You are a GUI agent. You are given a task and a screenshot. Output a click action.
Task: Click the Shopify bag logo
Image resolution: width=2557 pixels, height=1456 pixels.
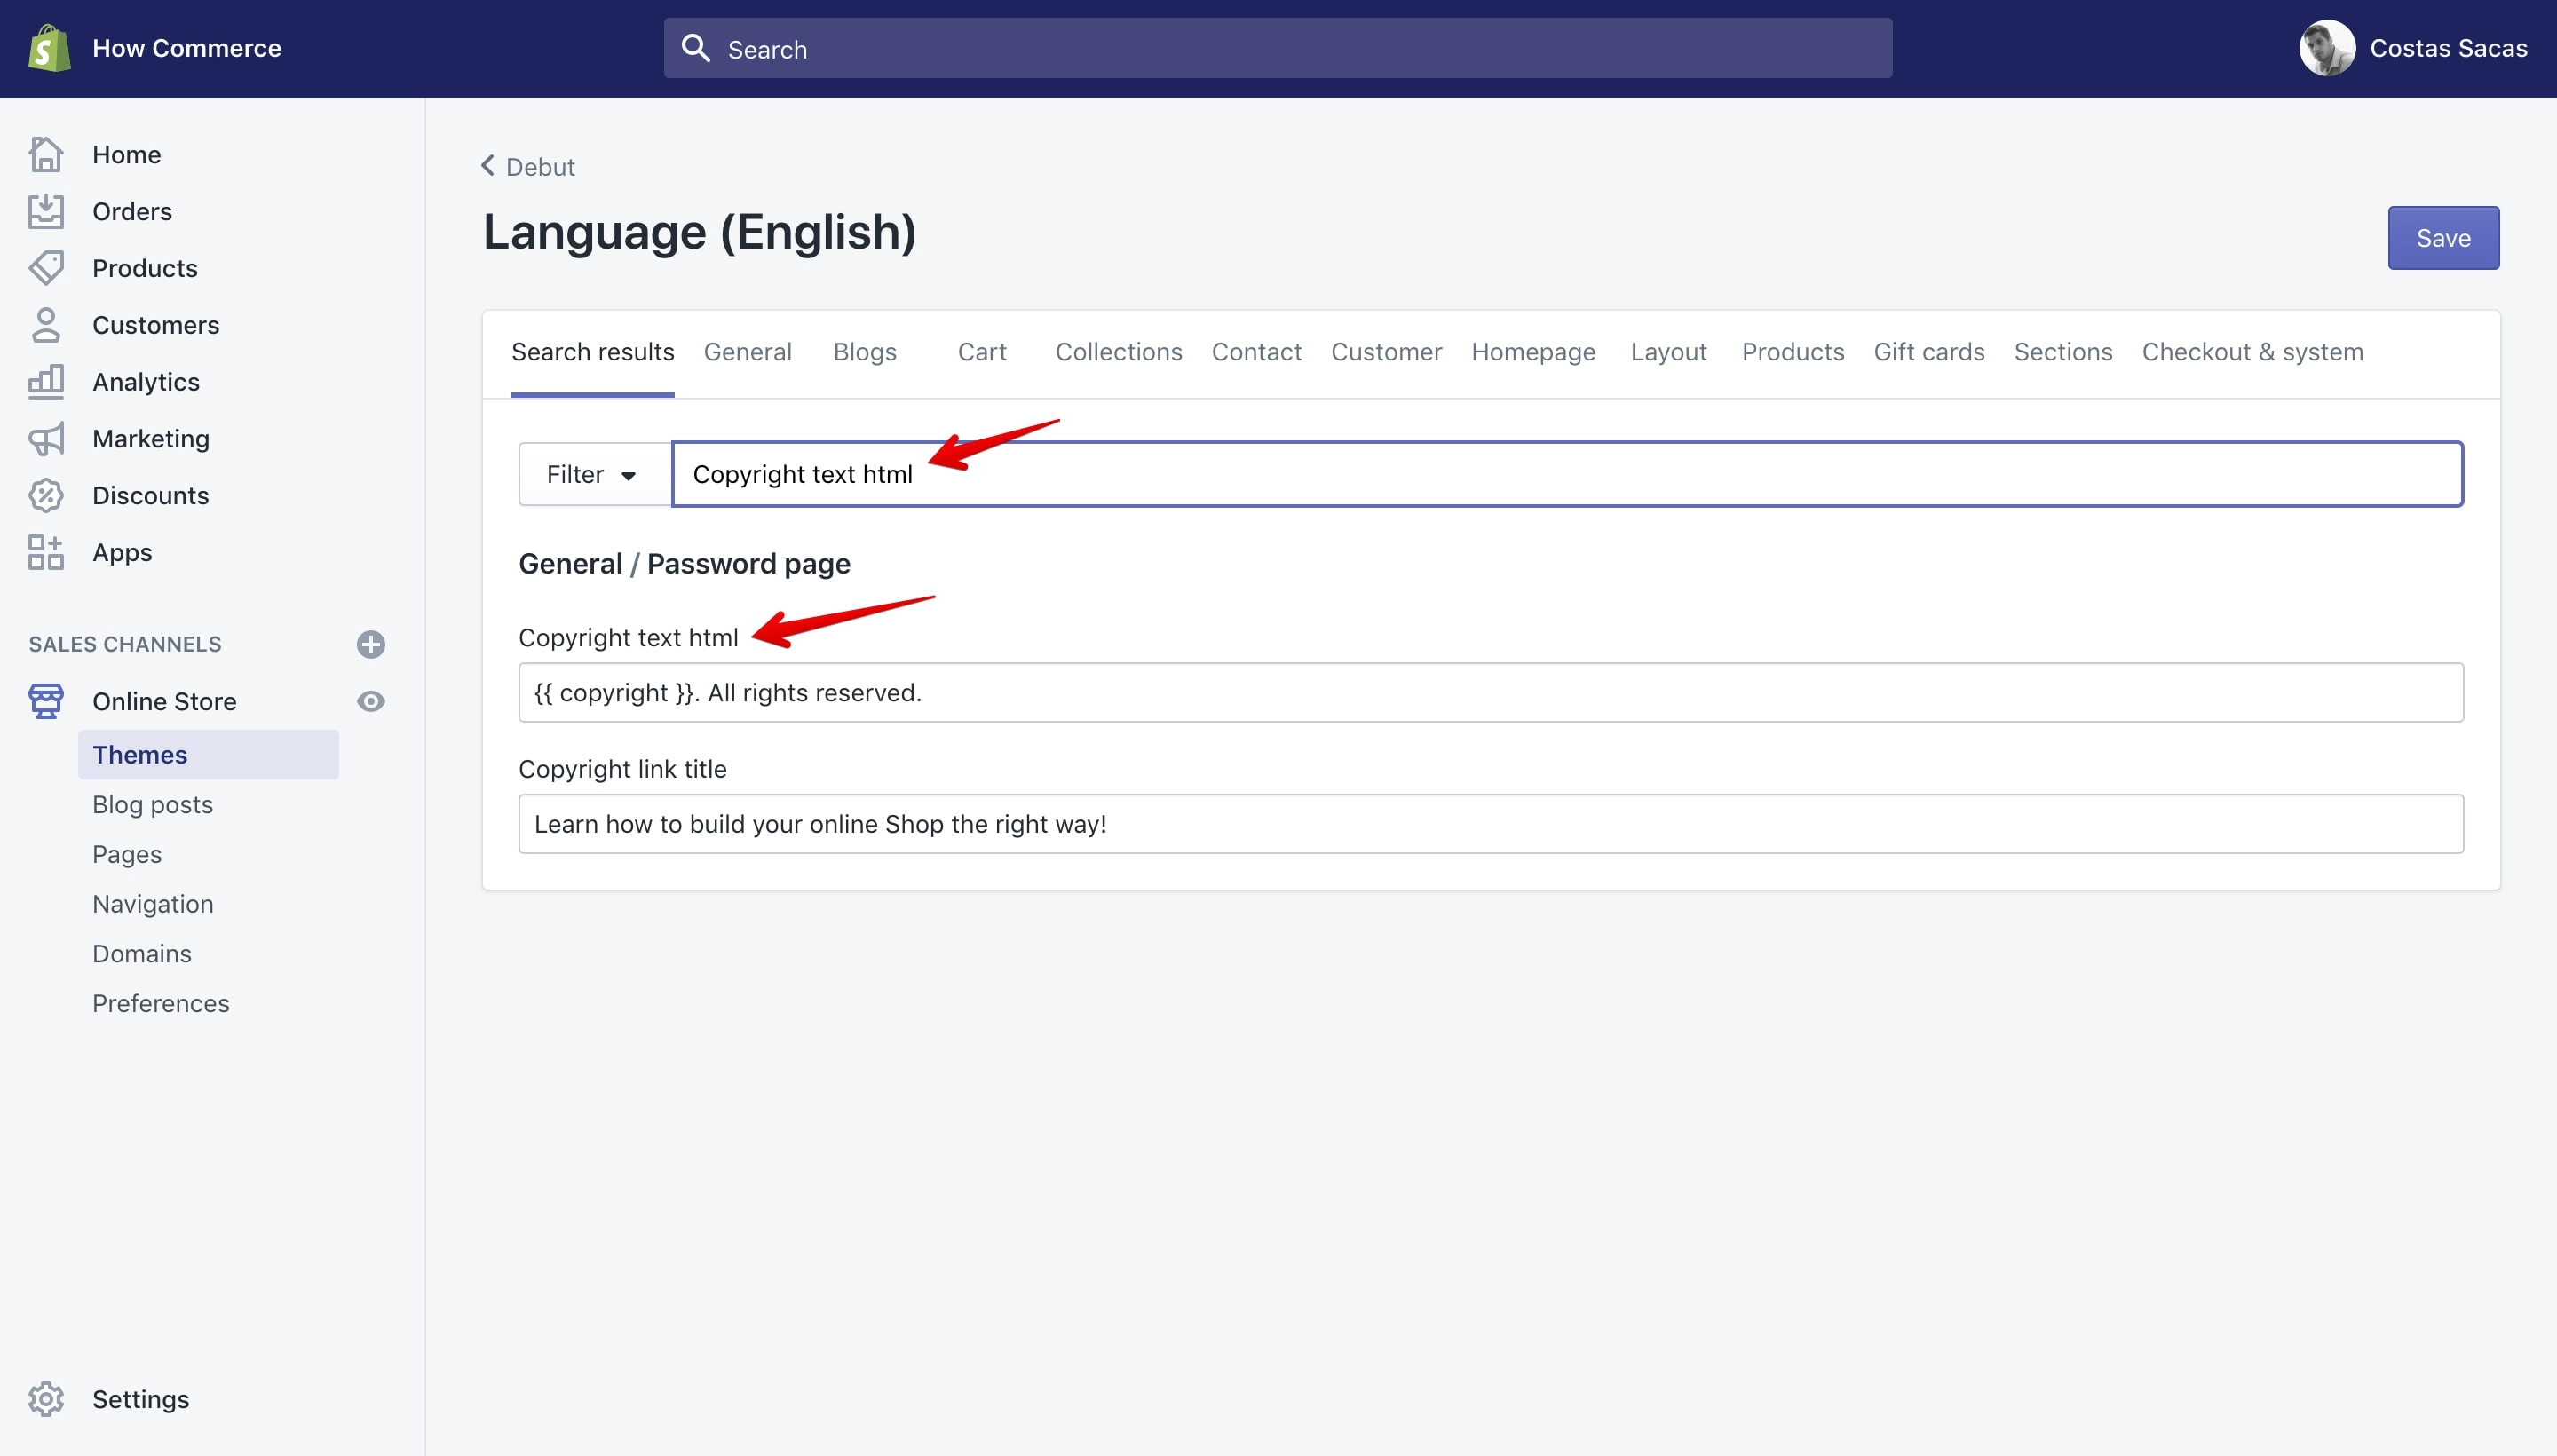coord(49,48)
